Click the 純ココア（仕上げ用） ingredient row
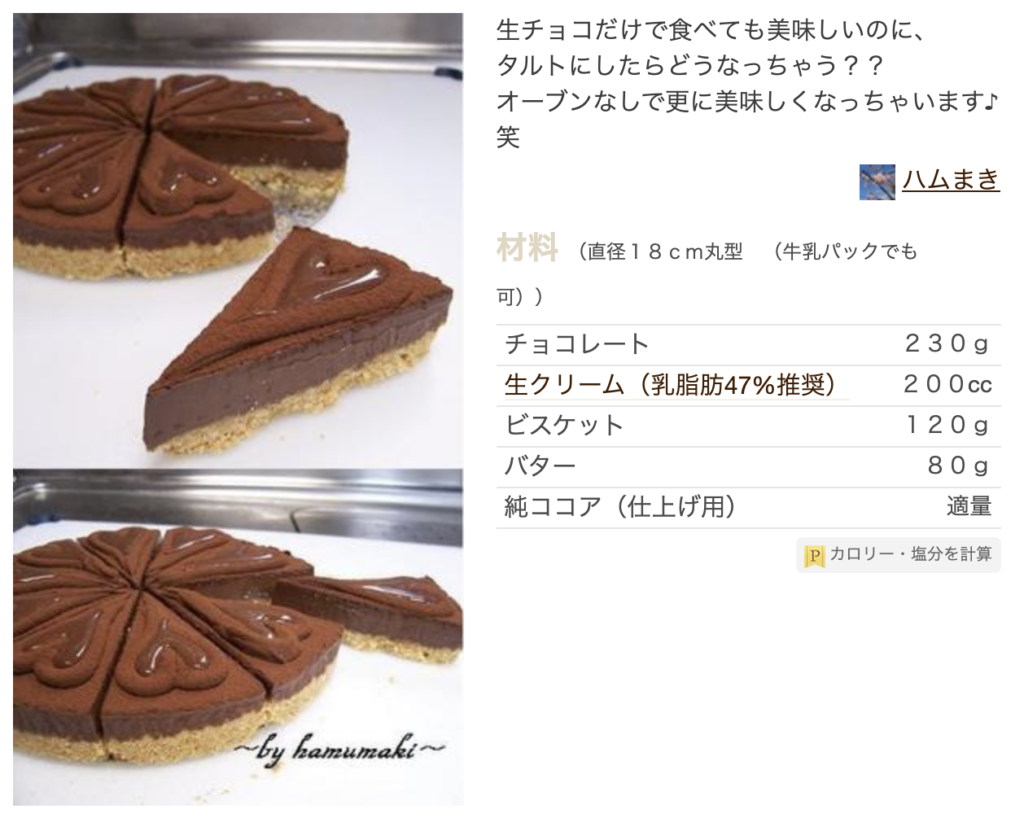Screen dimensions: 1024x822 748,507
